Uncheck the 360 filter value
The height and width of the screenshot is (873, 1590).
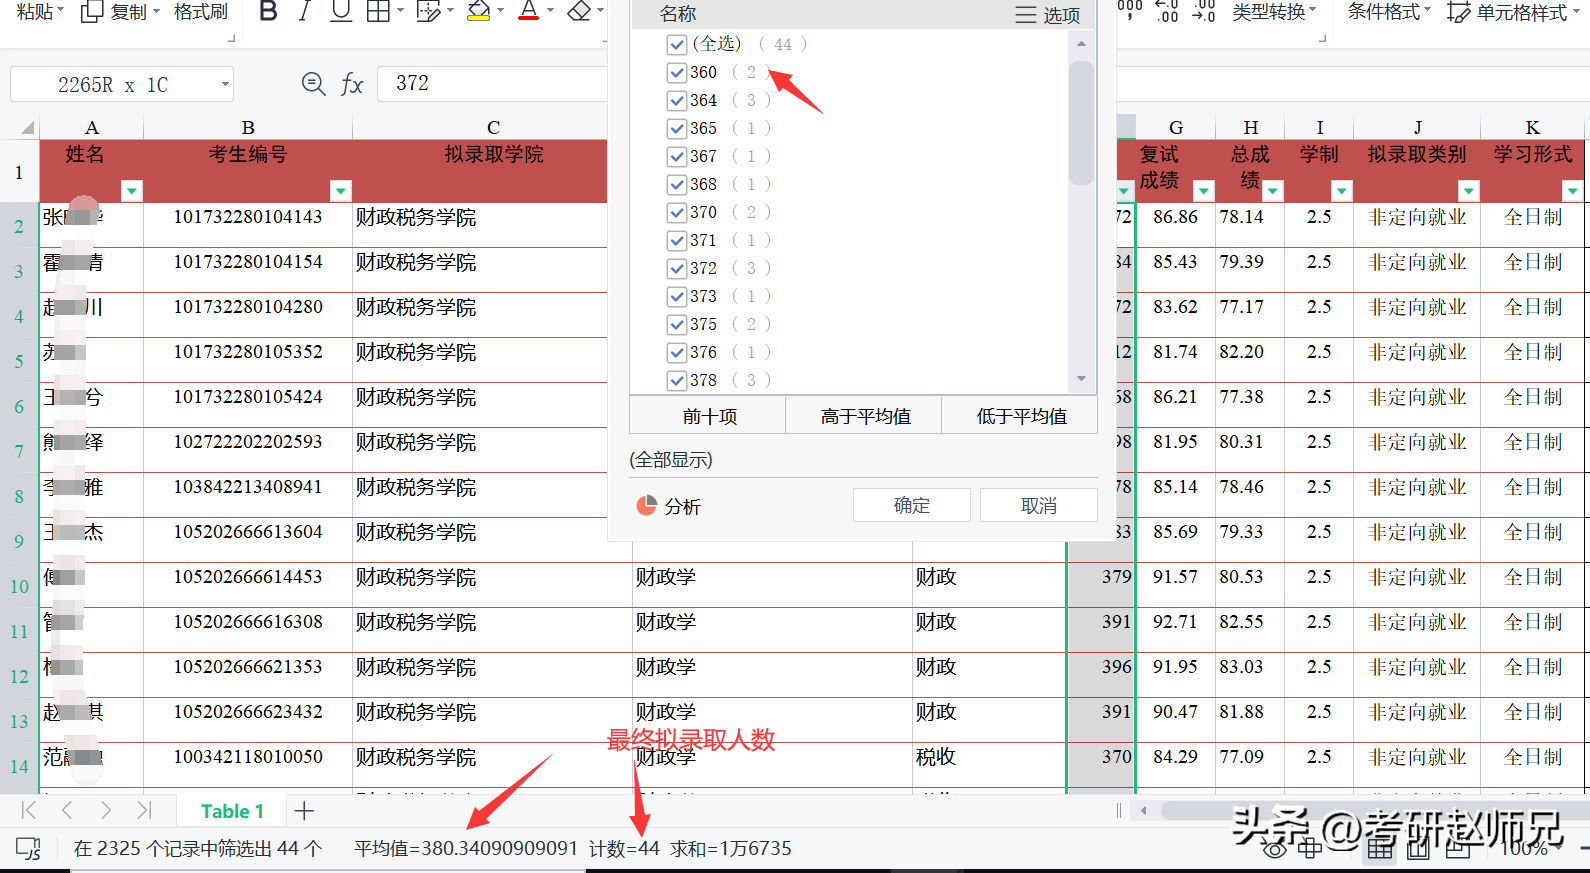677,72
